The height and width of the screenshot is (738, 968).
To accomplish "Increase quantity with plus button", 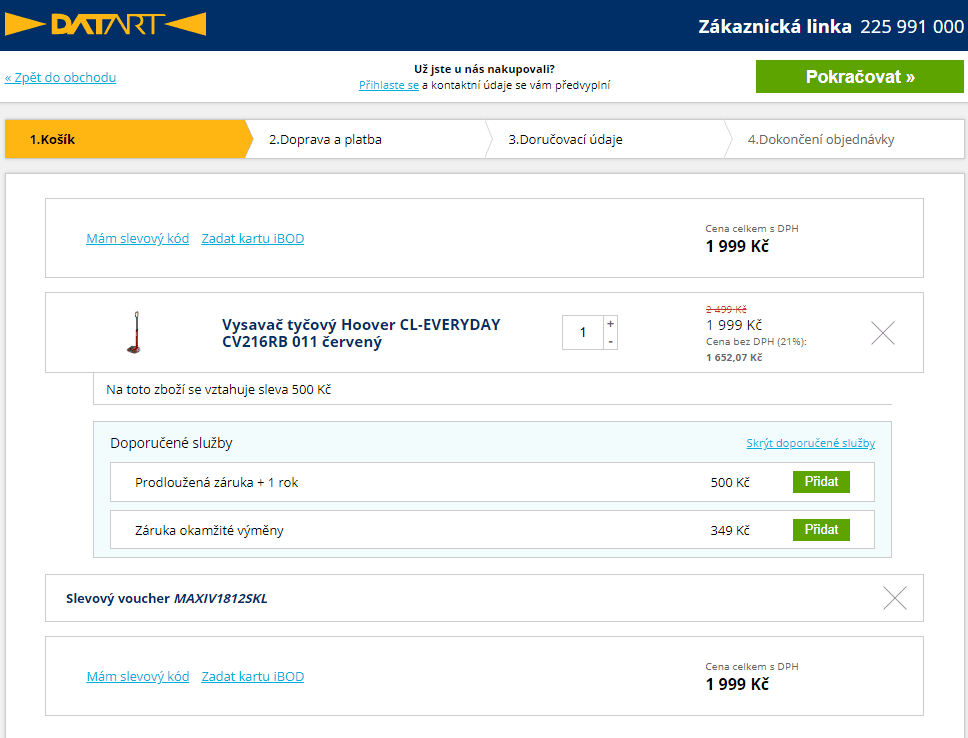I will click(611, 324).
